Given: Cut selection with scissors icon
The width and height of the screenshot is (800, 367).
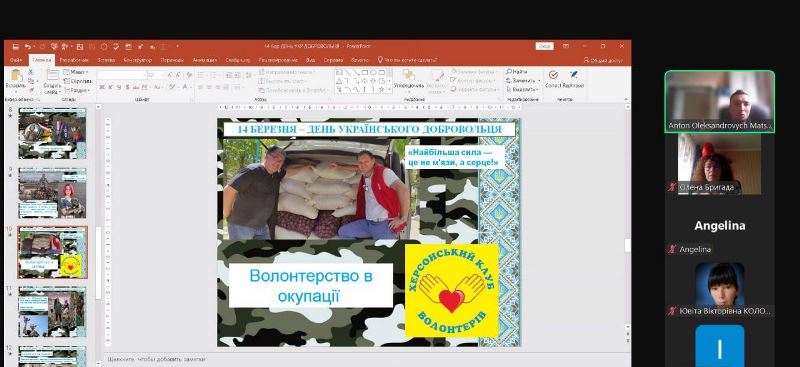Looking at the screenshot, I should [x=31, y=72].
